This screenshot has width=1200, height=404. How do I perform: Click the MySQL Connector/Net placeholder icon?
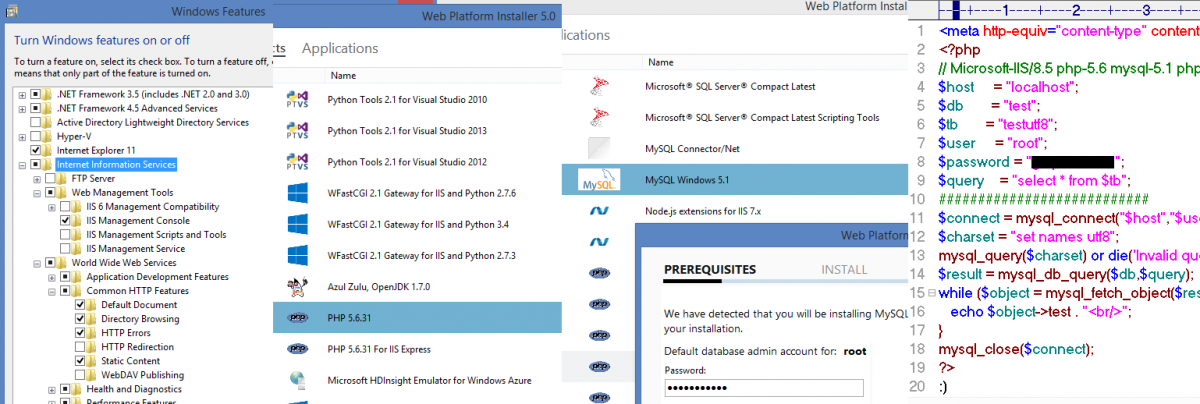point(600,149)
